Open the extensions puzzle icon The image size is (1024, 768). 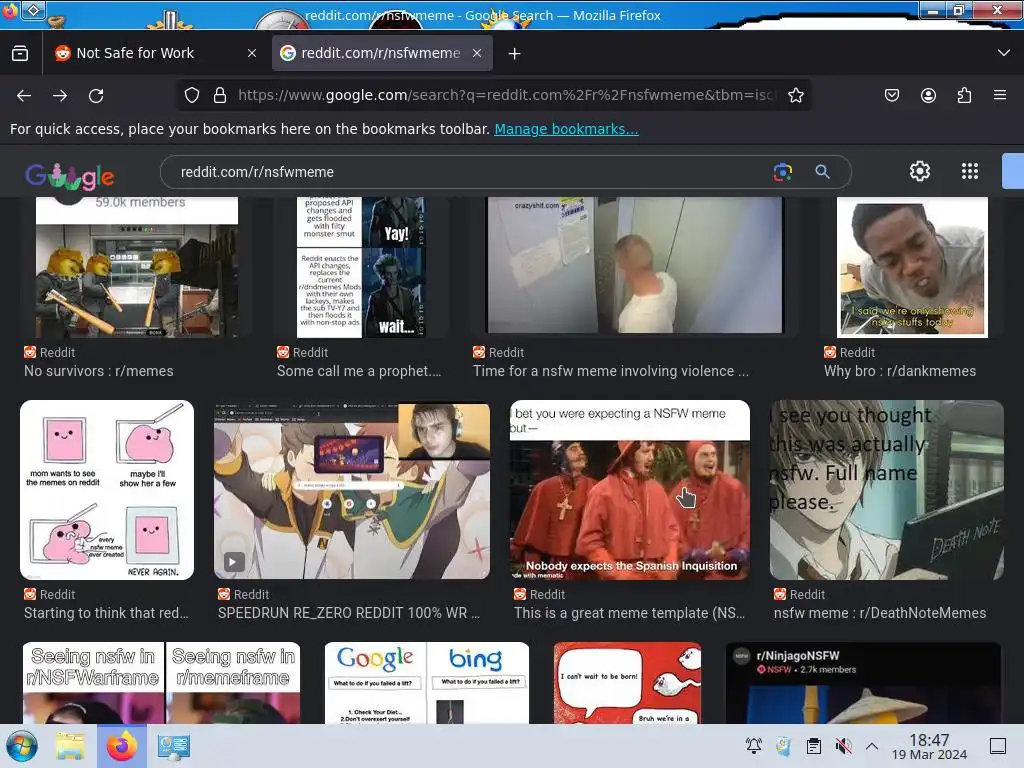(964, 95)
